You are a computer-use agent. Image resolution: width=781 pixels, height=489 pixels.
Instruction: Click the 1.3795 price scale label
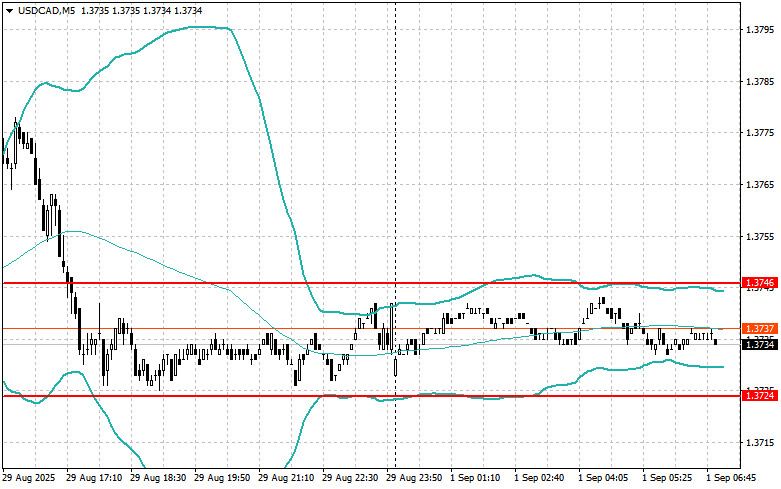760,29
